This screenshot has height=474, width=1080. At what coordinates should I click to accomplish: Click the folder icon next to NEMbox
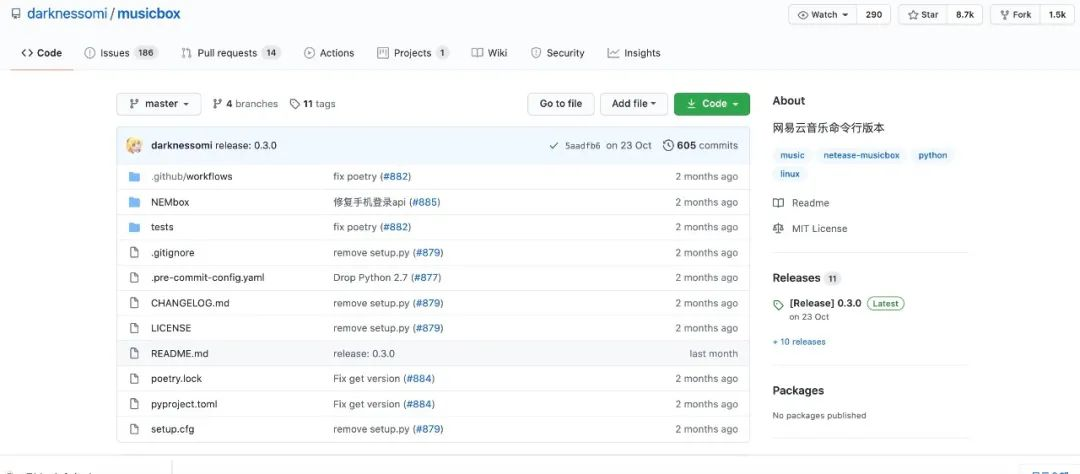tap(134, 202)
